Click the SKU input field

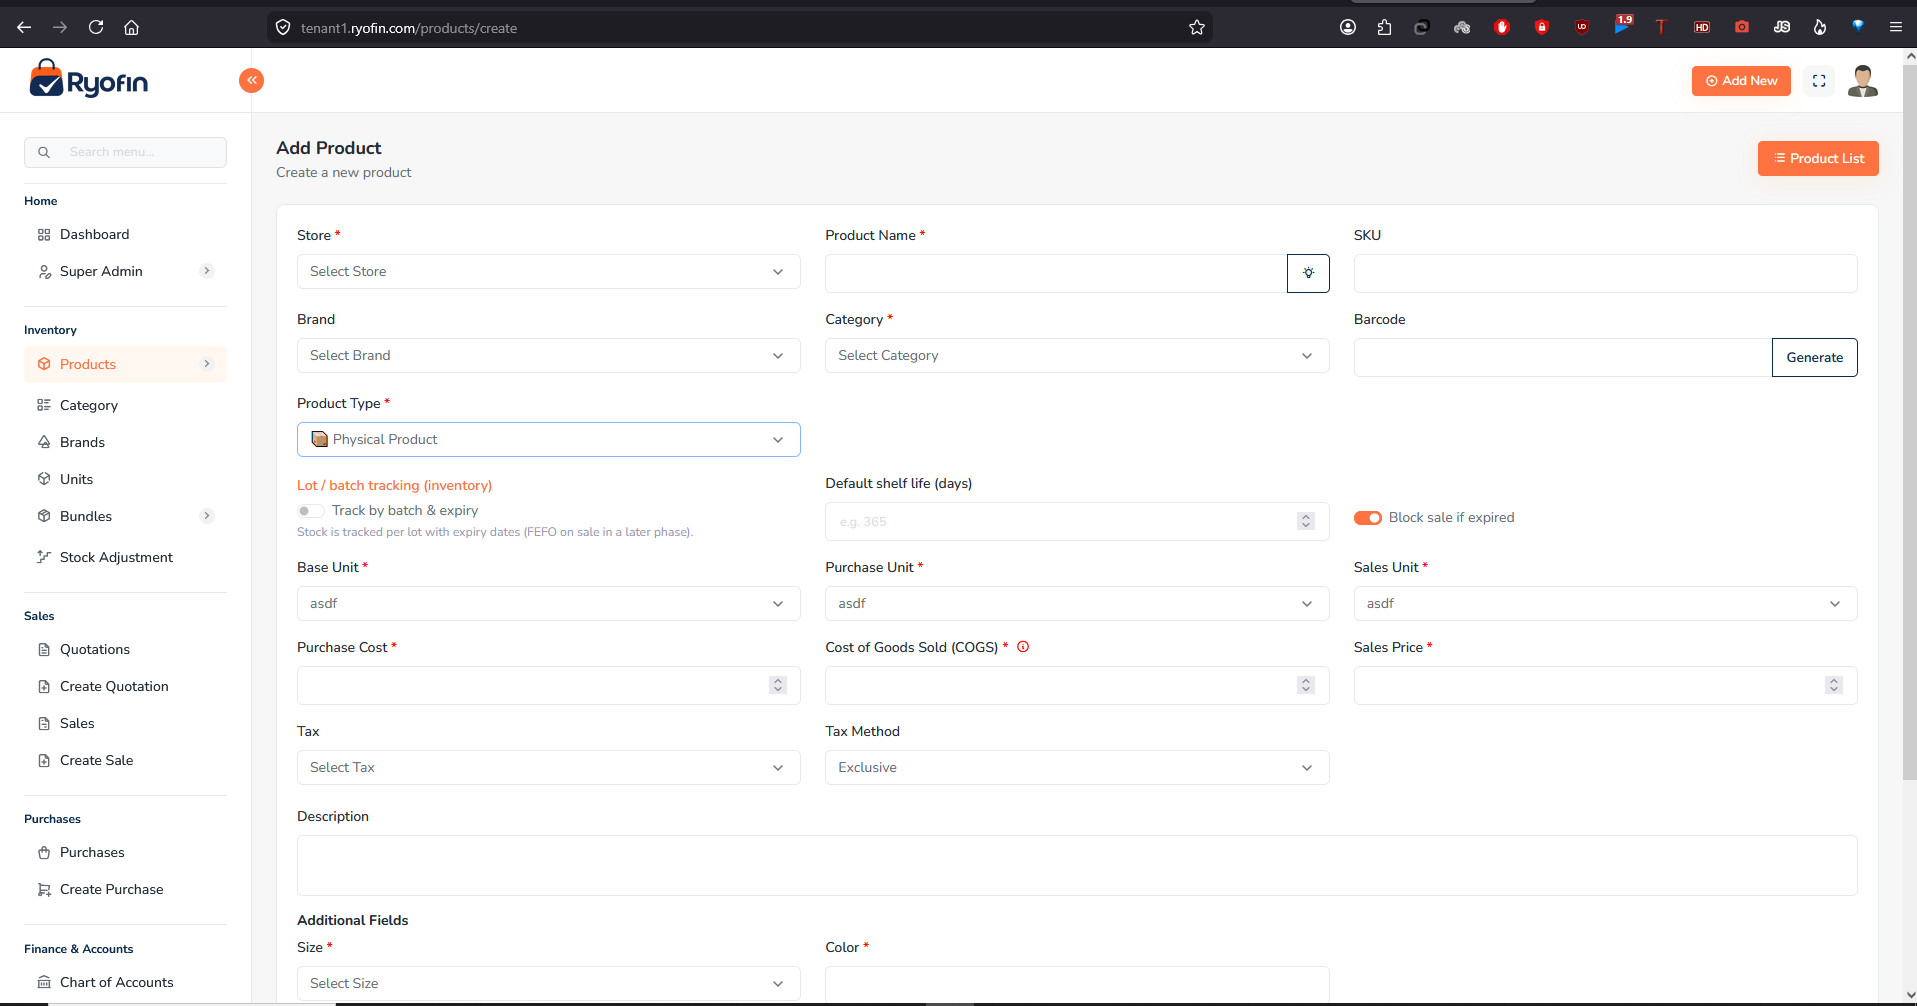click(x=1605, y=273)
